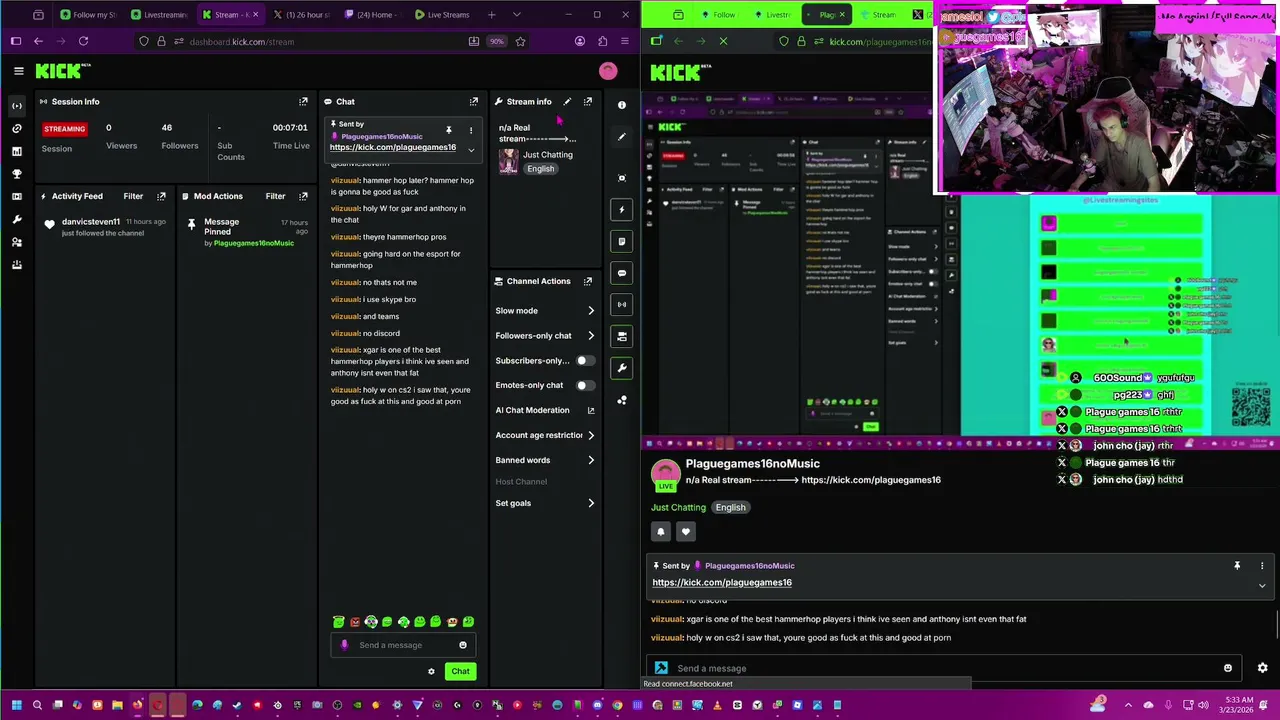
Task: Switch to the Livestreaming browser tab
Action: coord(160,15)
